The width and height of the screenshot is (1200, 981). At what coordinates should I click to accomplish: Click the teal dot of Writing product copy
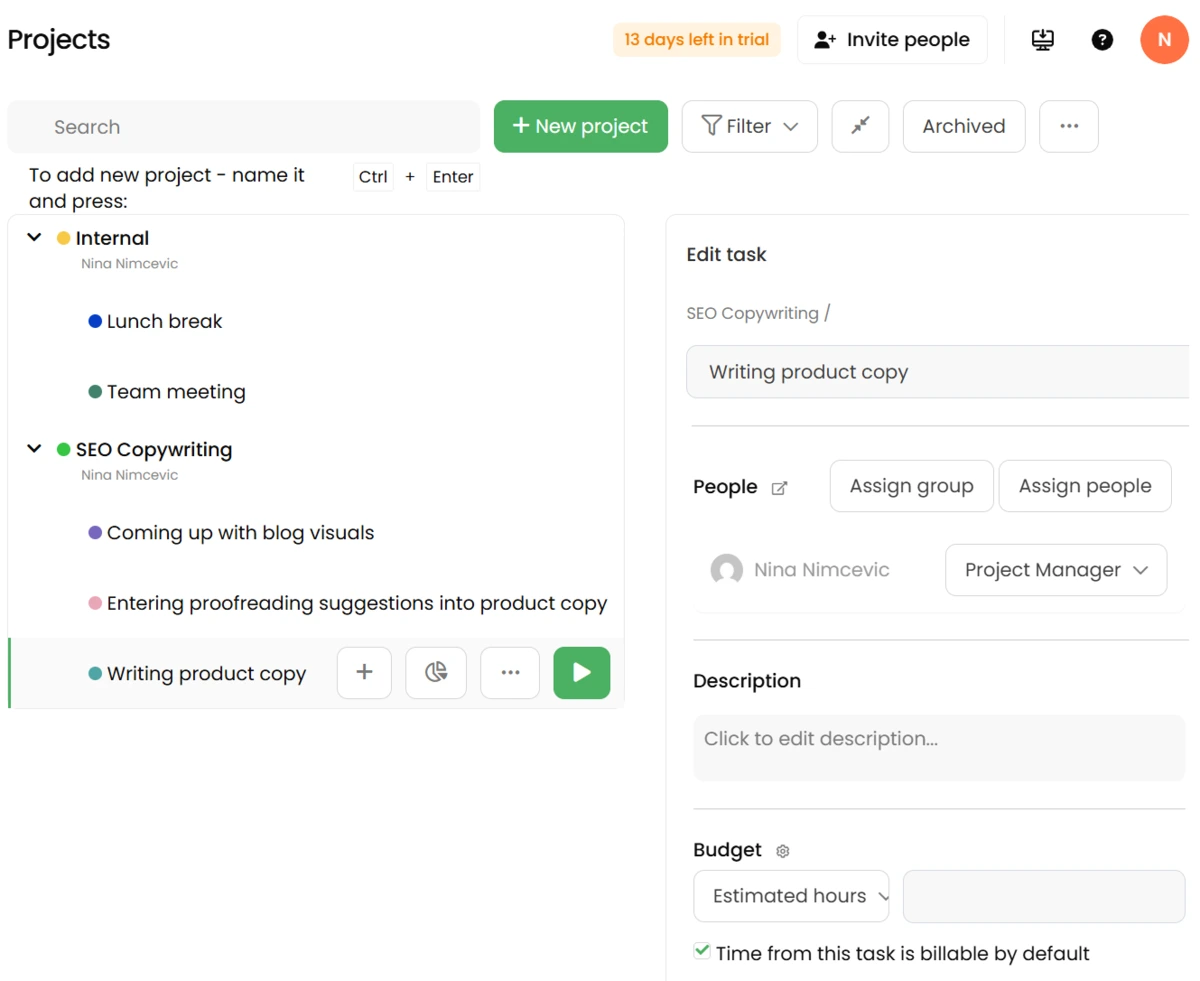tap(95, 674)
